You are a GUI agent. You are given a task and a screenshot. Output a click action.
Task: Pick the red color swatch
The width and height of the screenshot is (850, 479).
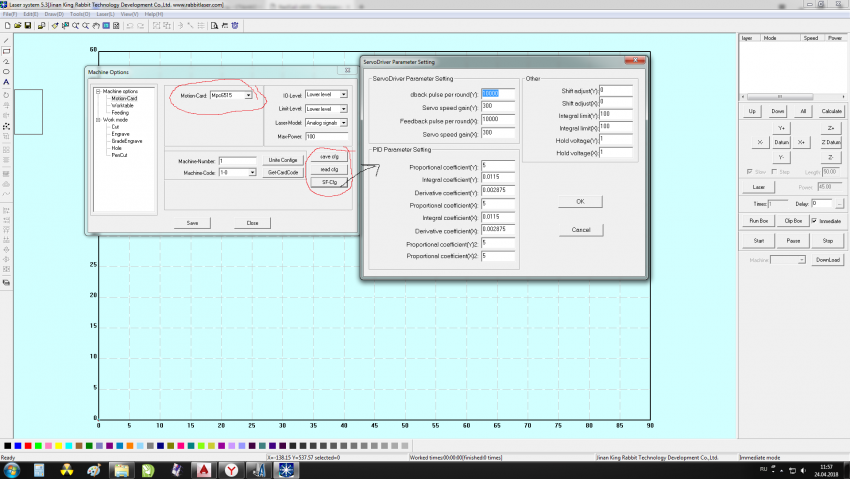pos(28,446)
